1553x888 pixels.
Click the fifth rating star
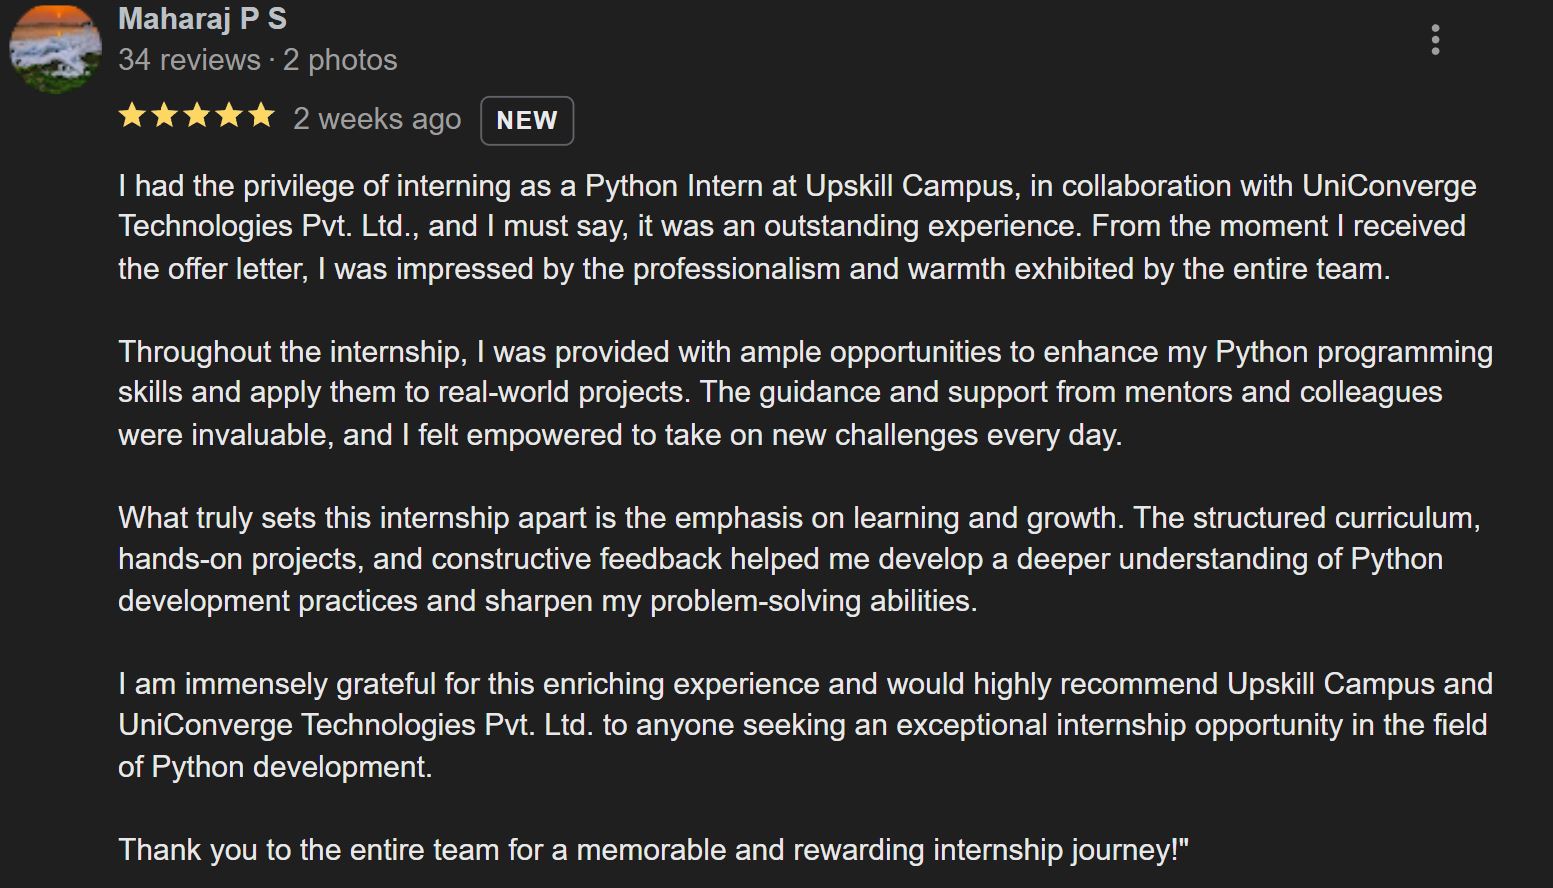pos(261,116)
